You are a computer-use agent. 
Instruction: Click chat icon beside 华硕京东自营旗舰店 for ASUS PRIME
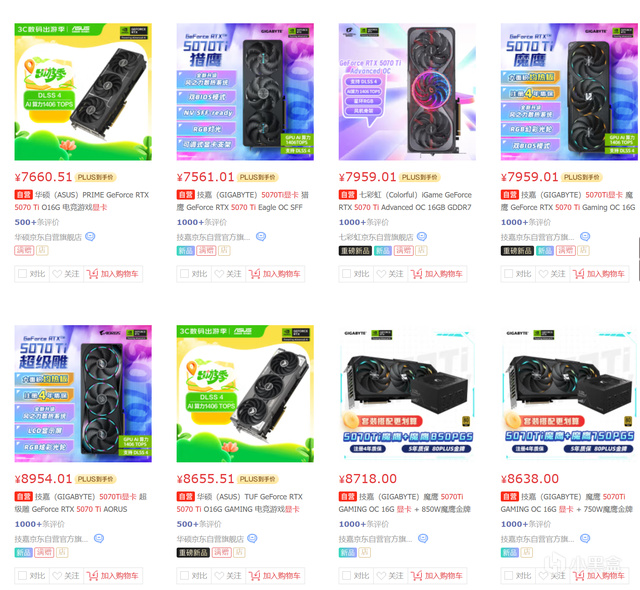90,237
